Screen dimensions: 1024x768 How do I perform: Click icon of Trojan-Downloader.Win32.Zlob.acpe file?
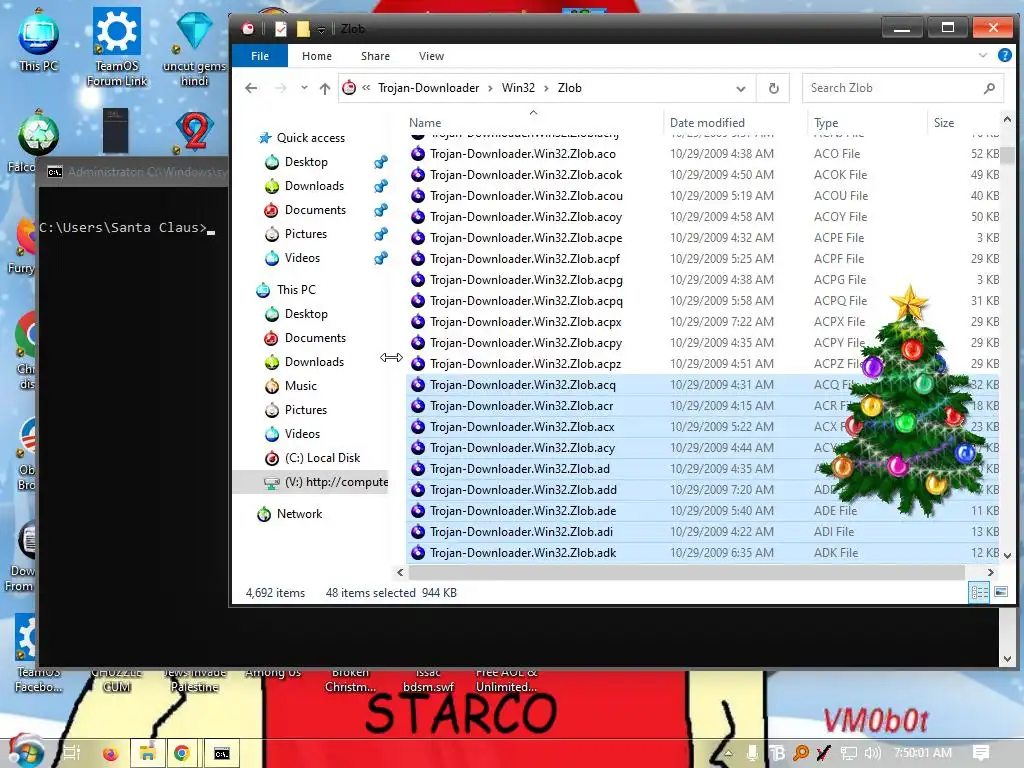click(x=418, y=238)
